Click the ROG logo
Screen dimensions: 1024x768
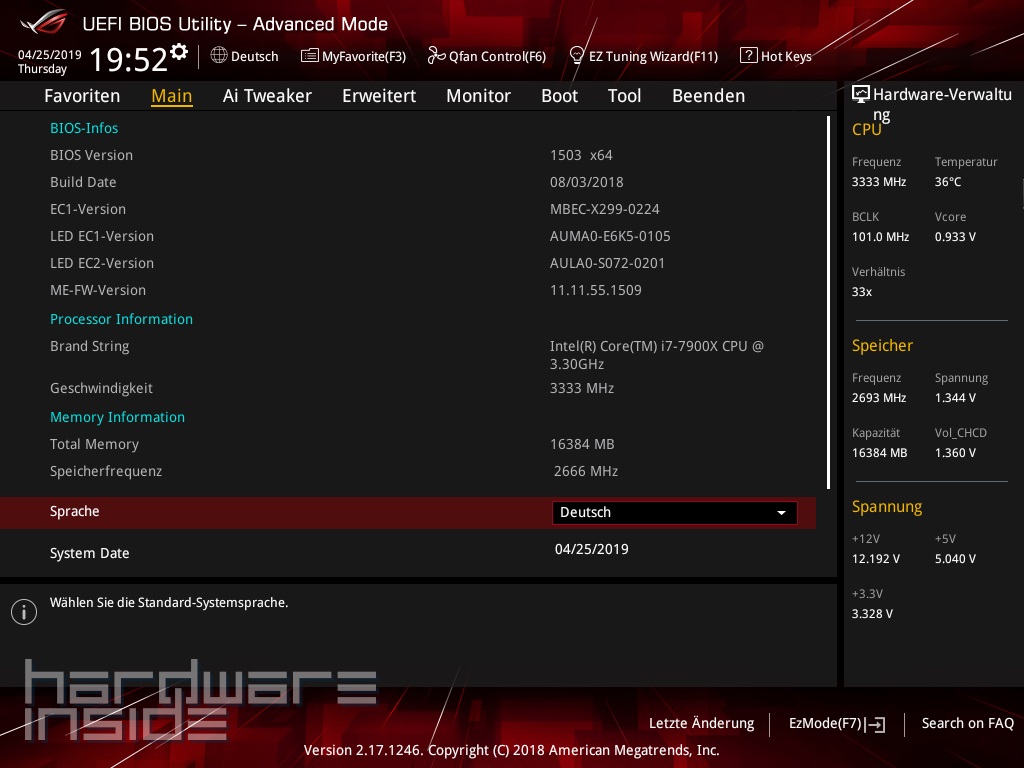[x=43, y=23]
